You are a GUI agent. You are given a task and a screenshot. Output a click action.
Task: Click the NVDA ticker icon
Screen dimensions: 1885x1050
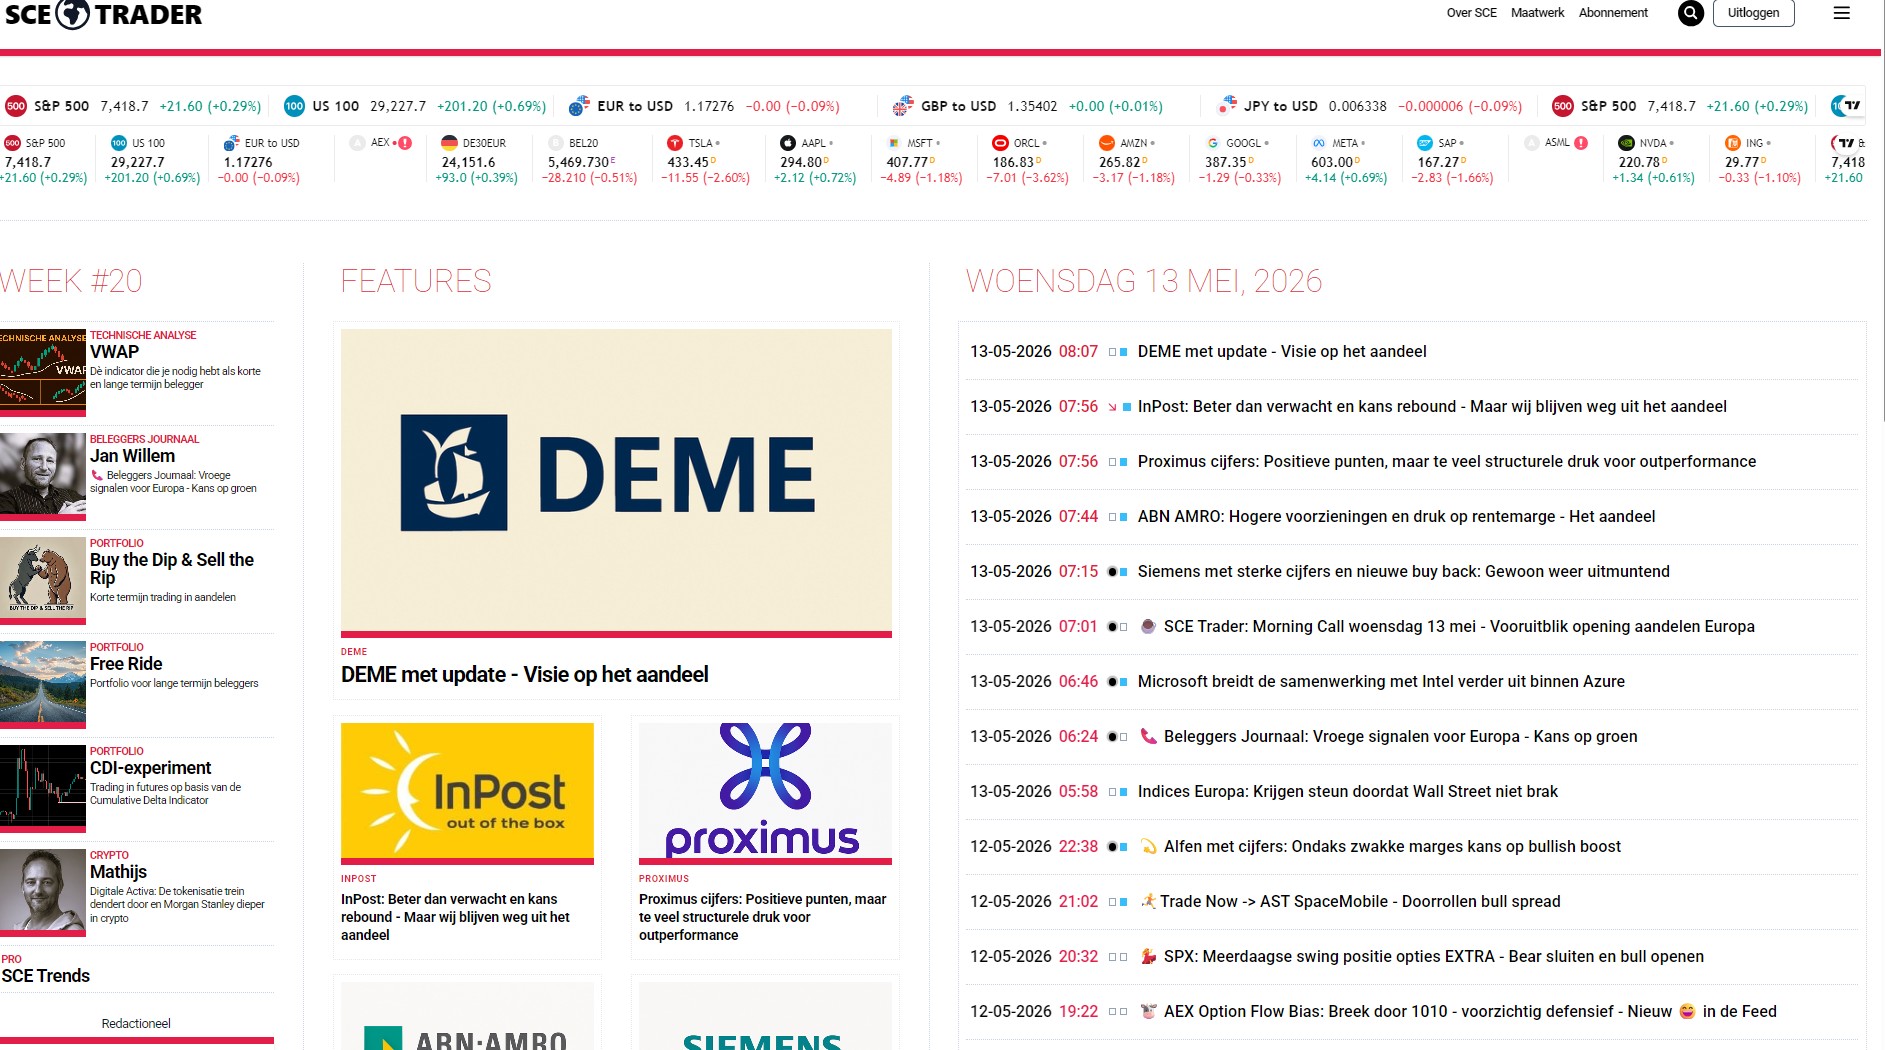tap(1626, 143)
